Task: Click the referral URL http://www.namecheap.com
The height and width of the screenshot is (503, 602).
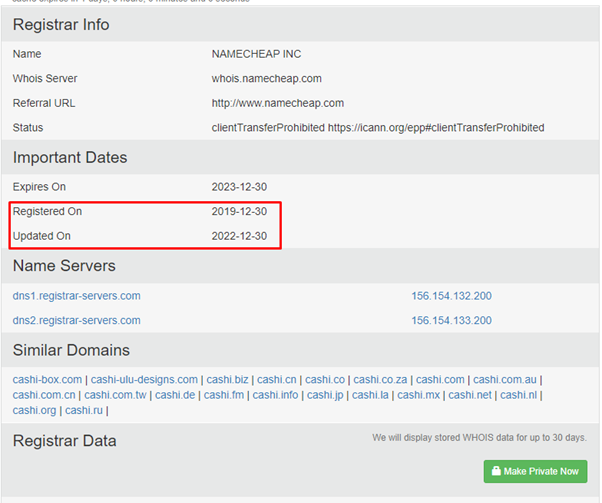Action: pyautogui.click(x=278, y=103)
